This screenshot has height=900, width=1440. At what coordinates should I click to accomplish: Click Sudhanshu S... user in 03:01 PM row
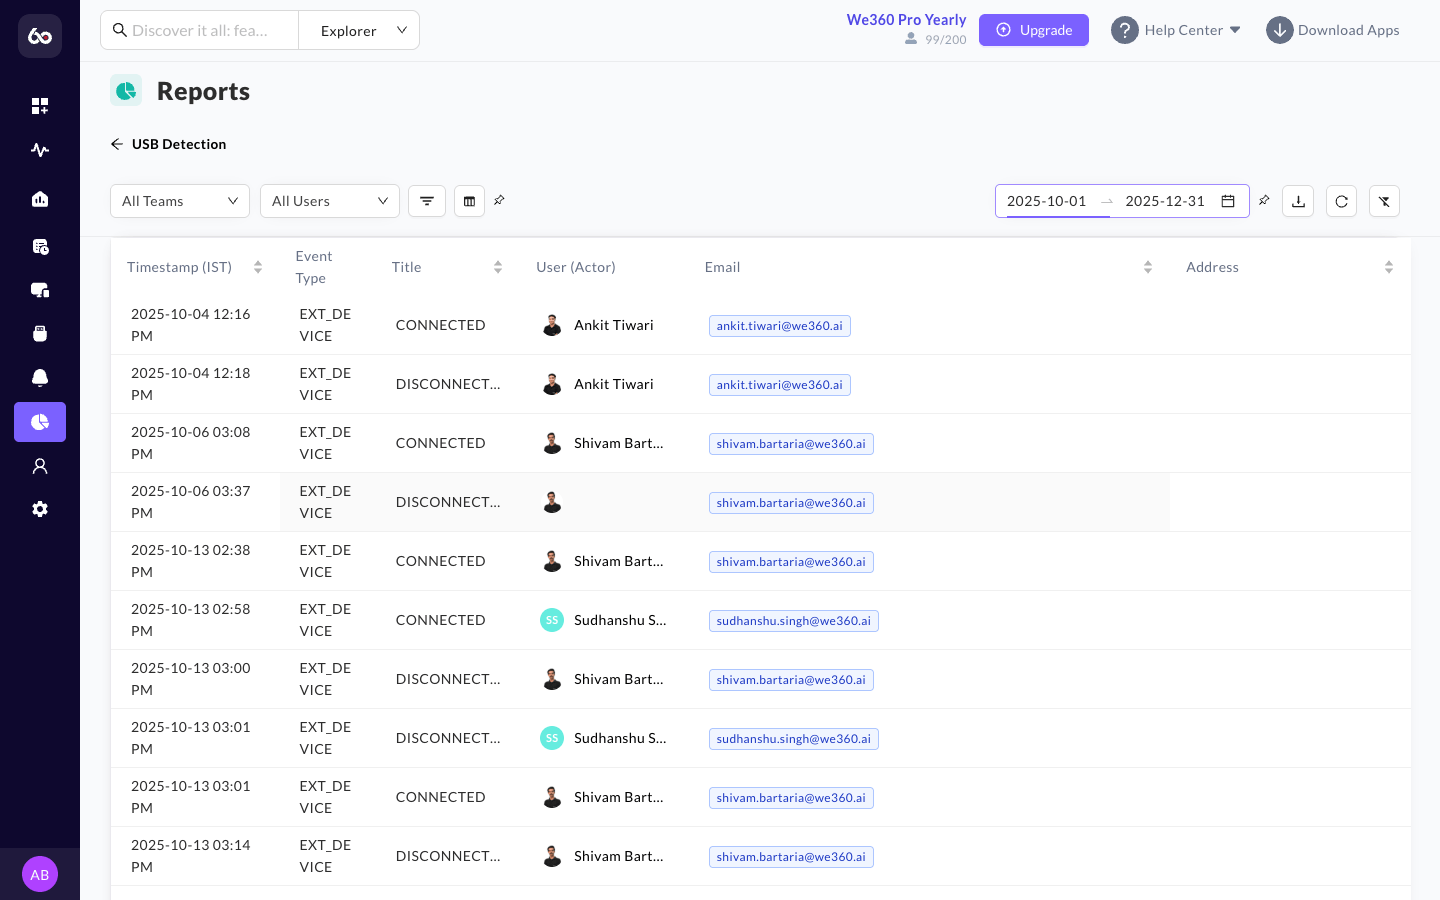tap(620, 738)
